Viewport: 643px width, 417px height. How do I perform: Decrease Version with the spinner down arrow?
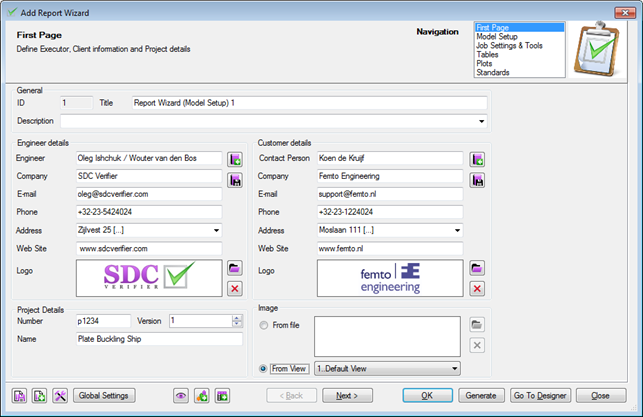[x=237, y=324]
